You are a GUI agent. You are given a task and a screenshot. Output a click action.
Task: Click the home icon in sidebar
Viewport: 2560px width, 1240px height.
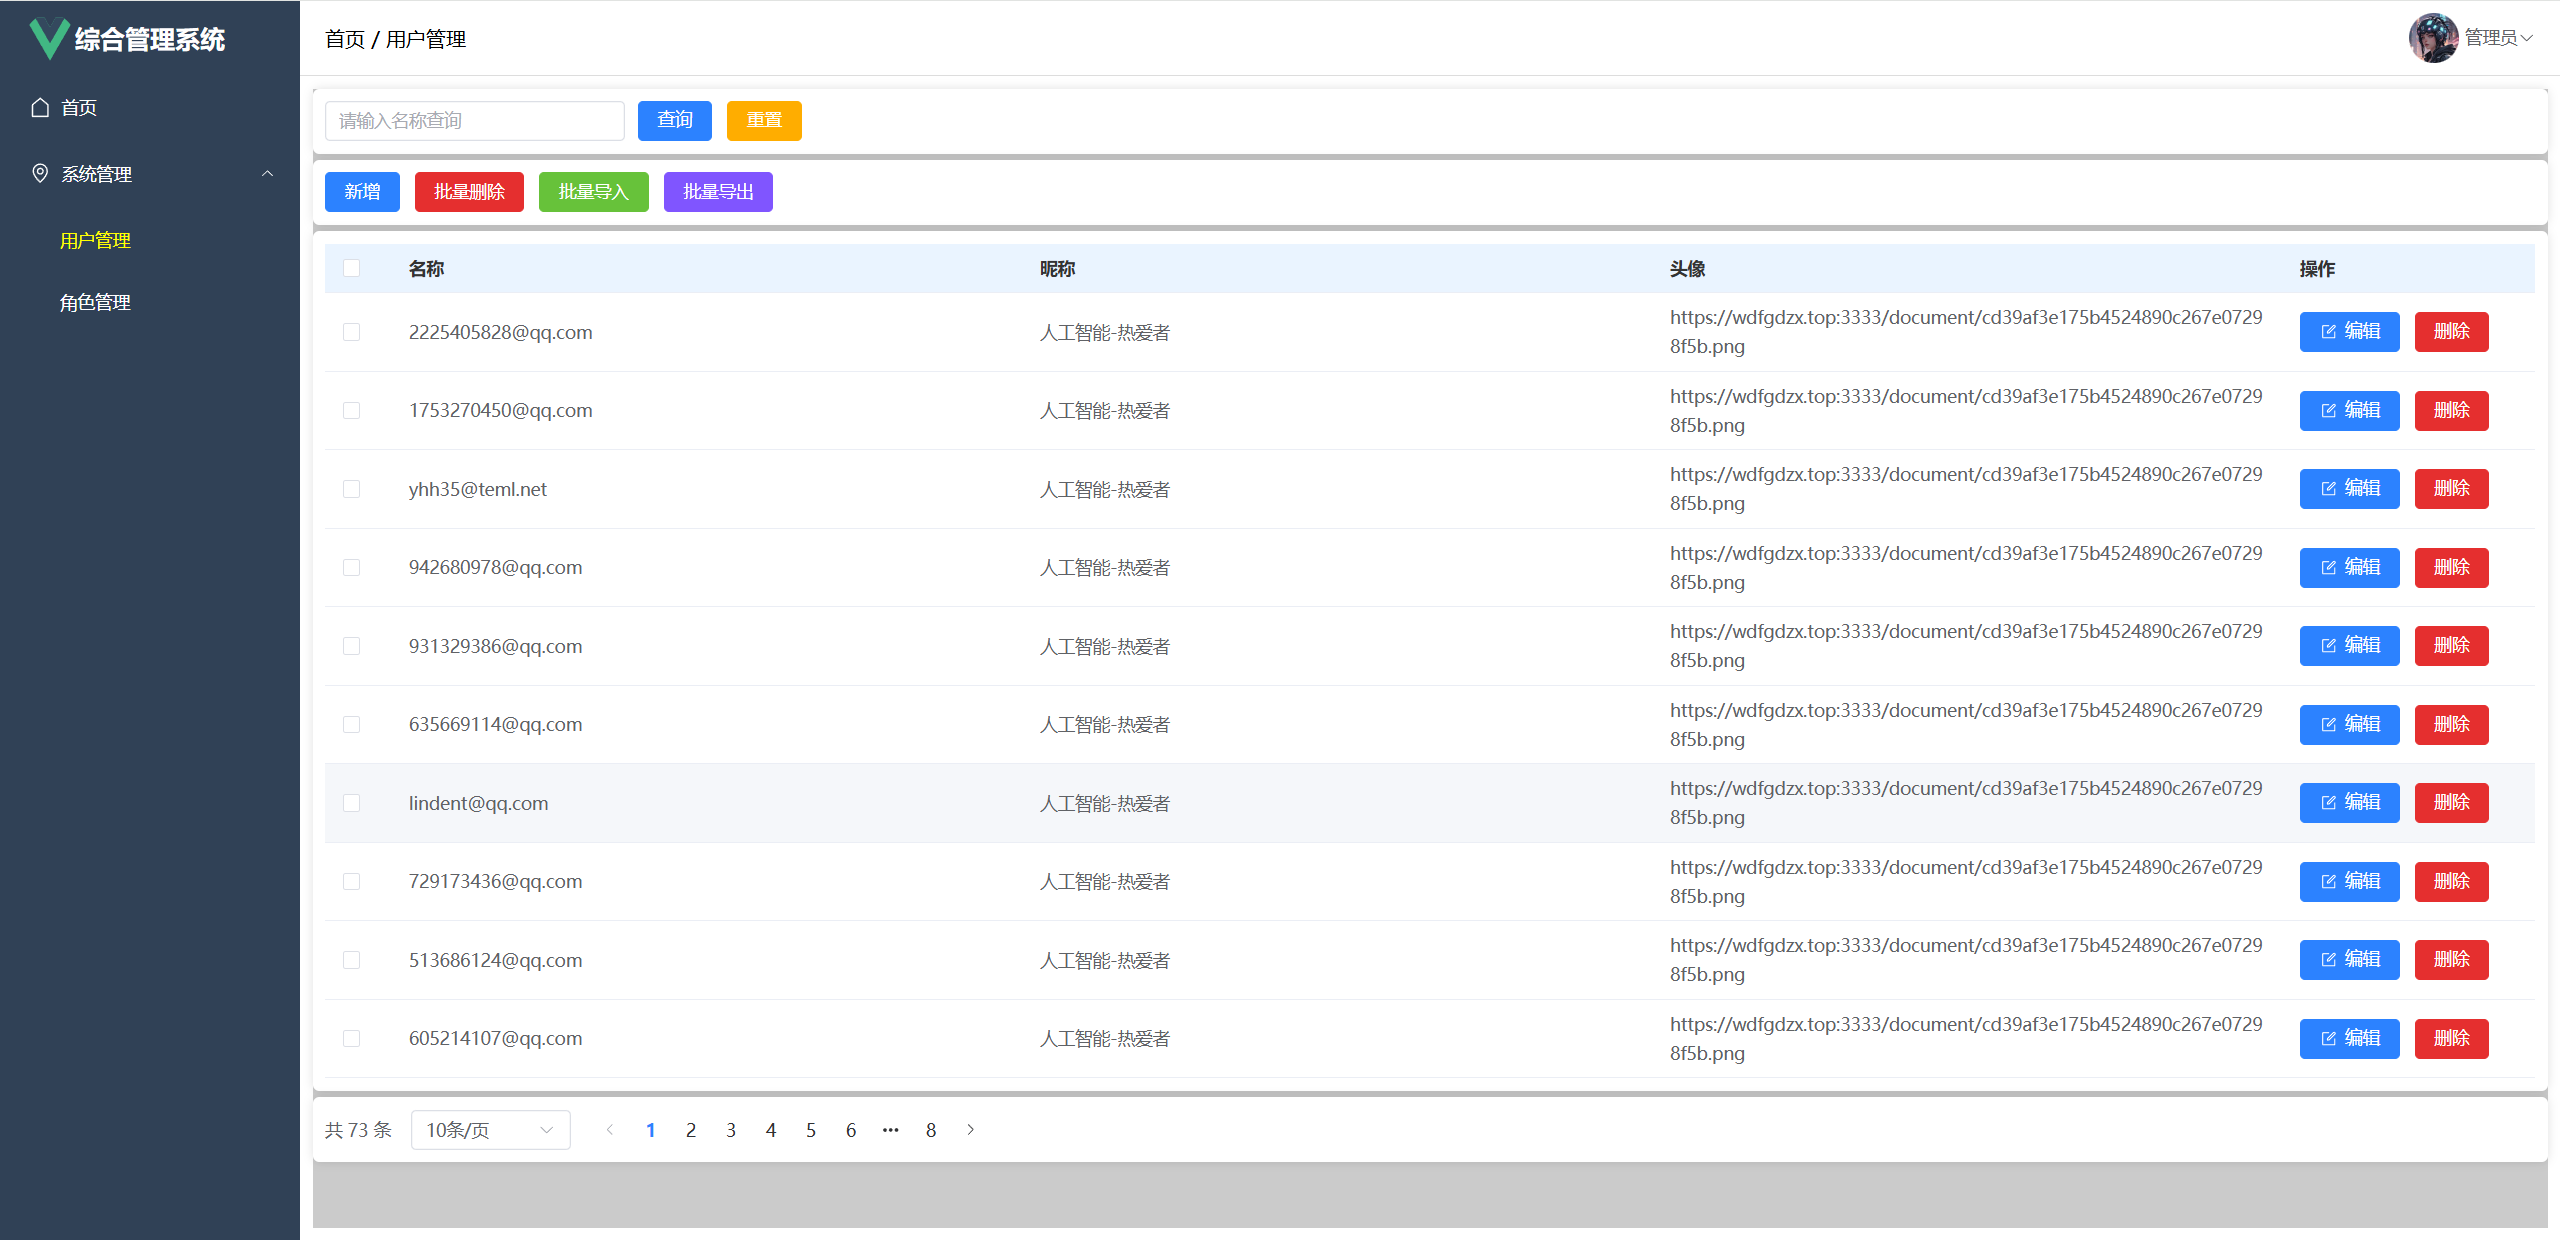coord(40,108)
